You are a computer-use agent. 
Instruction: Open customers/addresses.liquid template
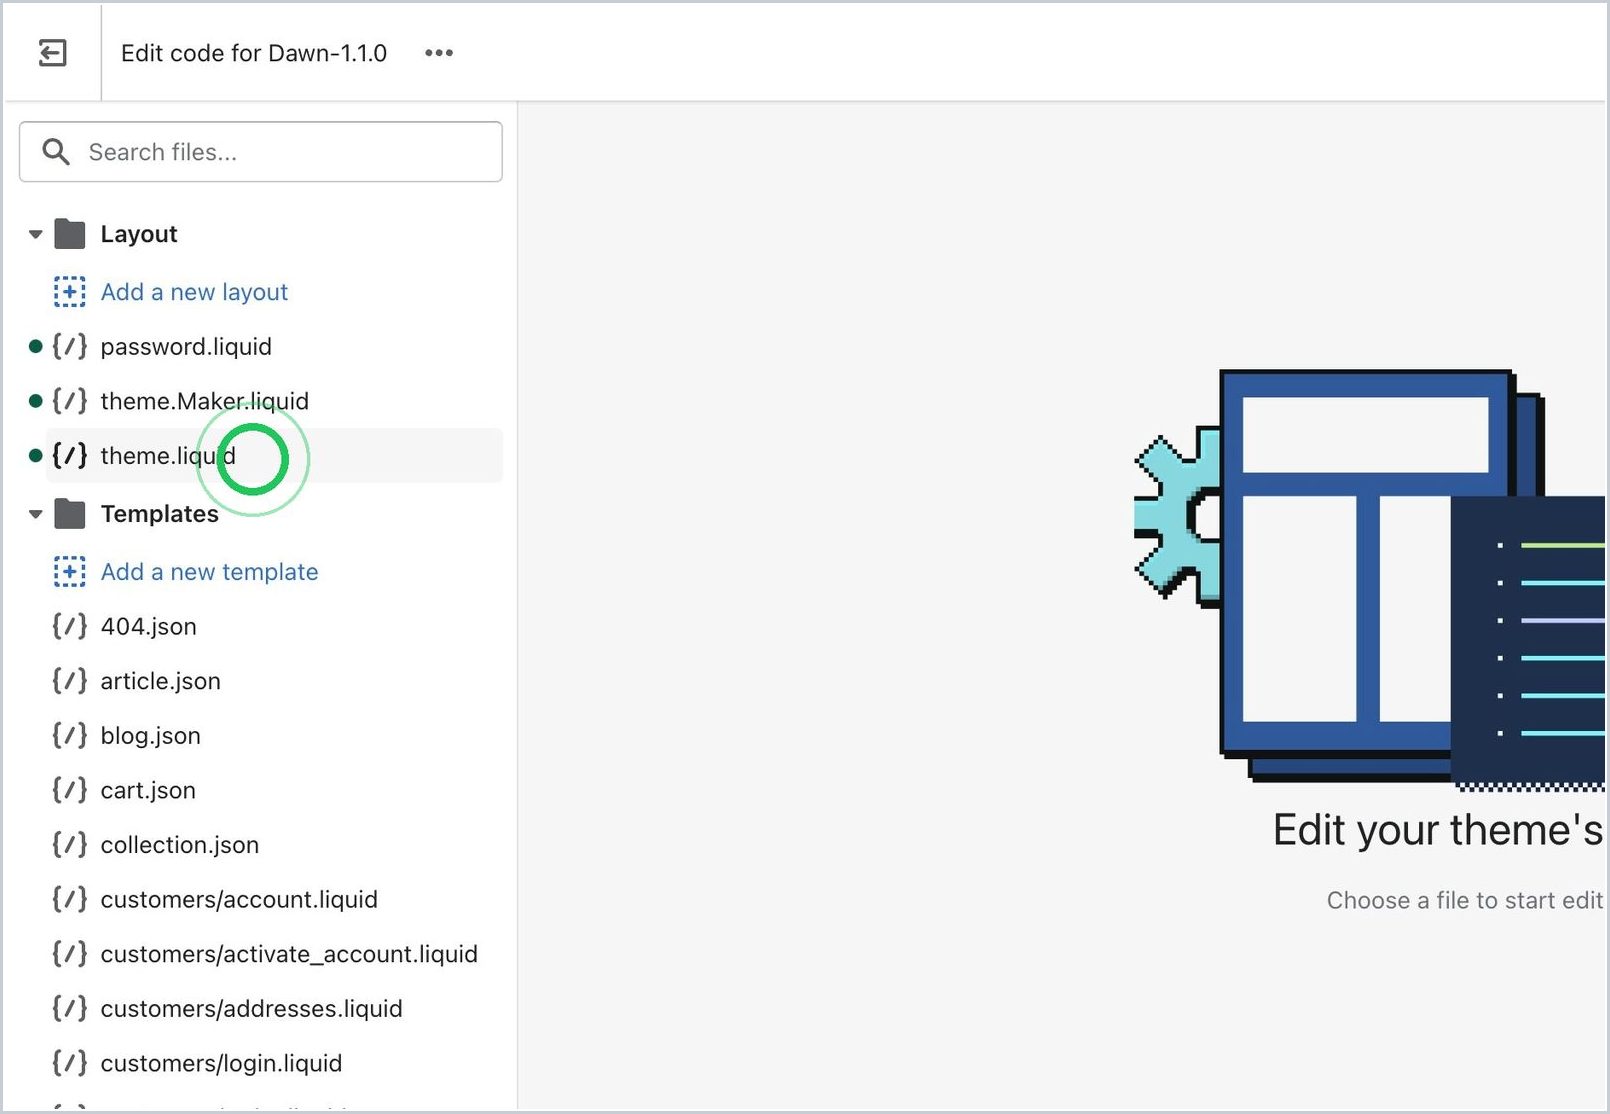tap(252, 1008)
